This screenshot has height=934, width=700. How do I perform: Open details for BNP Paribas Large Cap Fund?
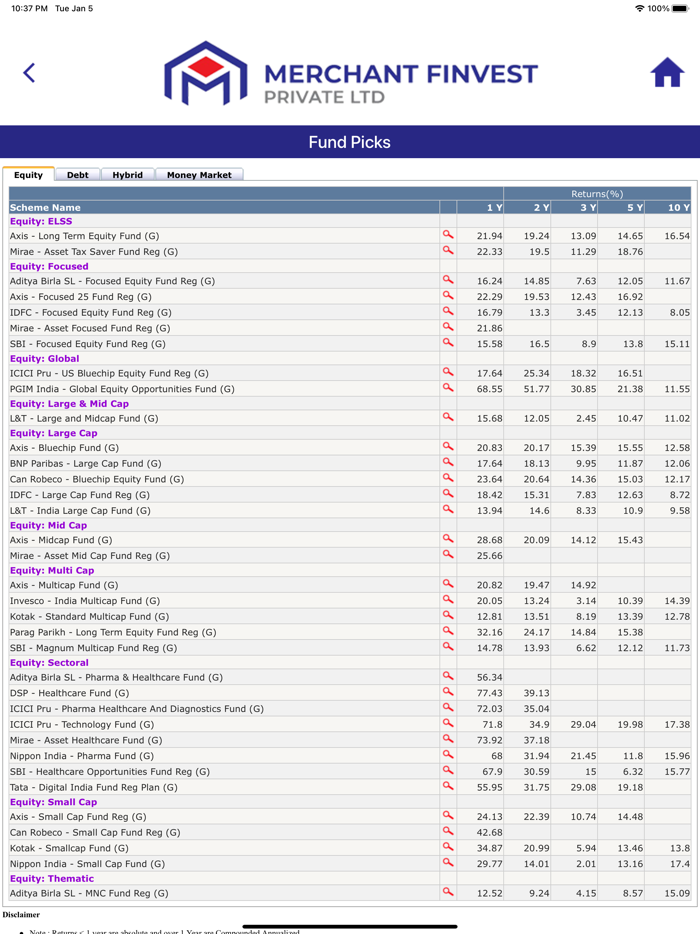(448, 462)
